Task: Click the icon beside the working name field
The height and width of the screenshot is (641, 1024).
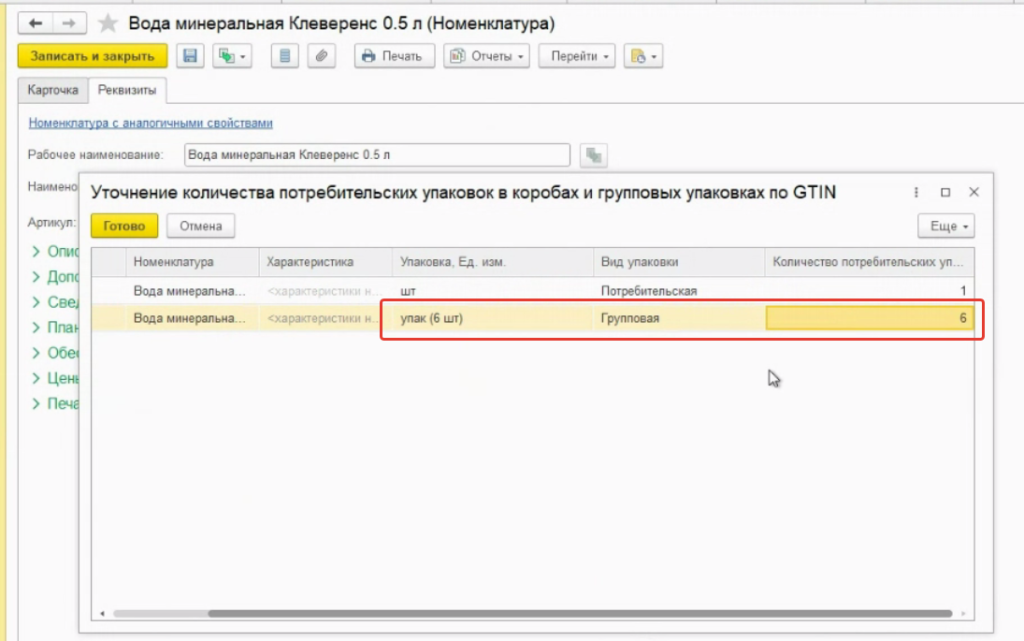Action: coord(594,155)
